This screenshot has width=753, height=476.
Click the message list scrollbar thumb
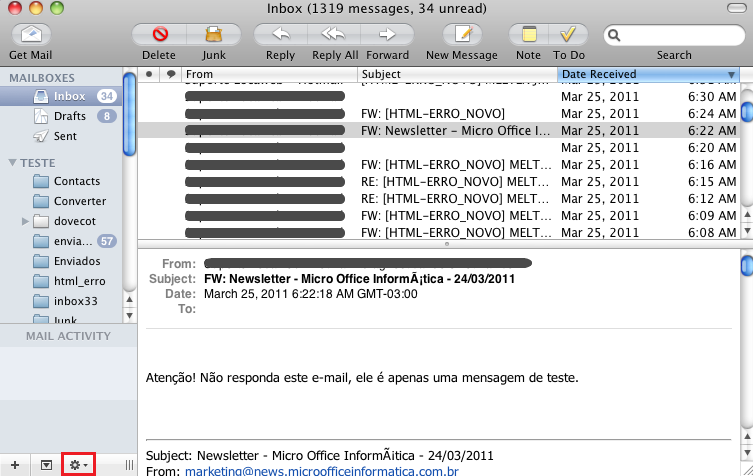(747, 111)
